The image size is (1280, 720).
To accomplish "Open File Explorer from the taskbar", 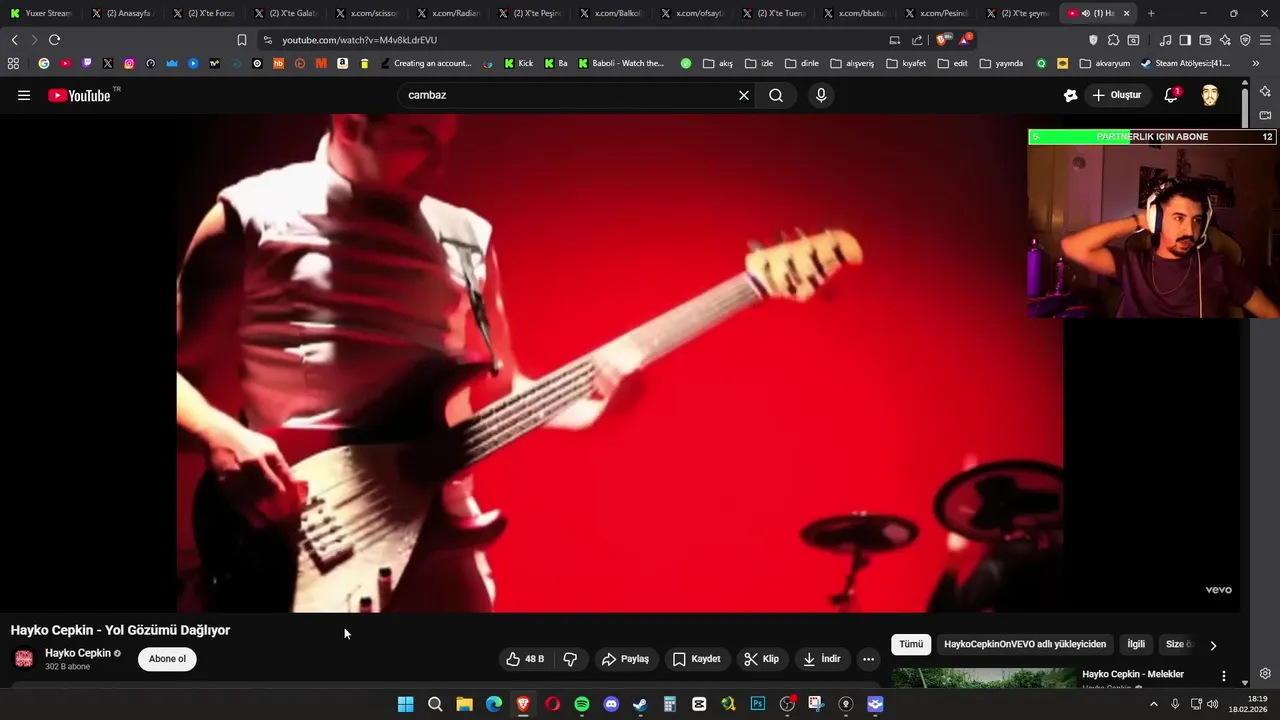I will click(464, 704).
